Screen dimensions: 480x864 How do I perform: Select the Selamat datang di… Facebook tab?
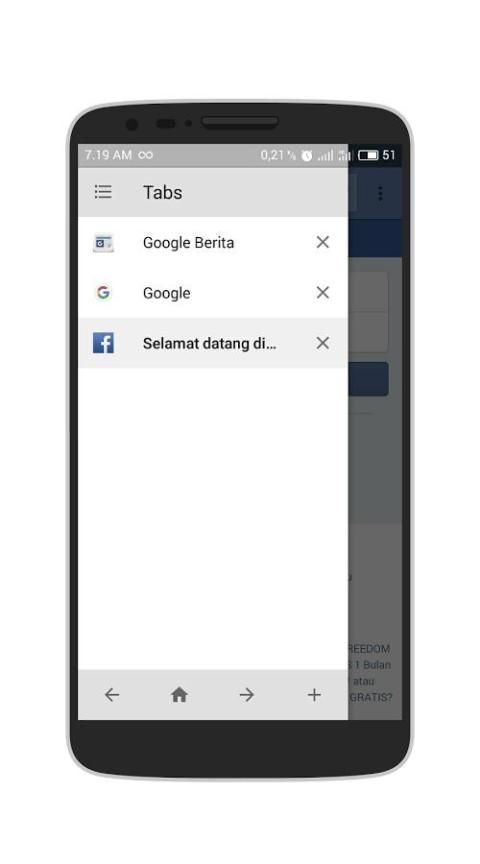pyautogui.click(x=213, y=343)
